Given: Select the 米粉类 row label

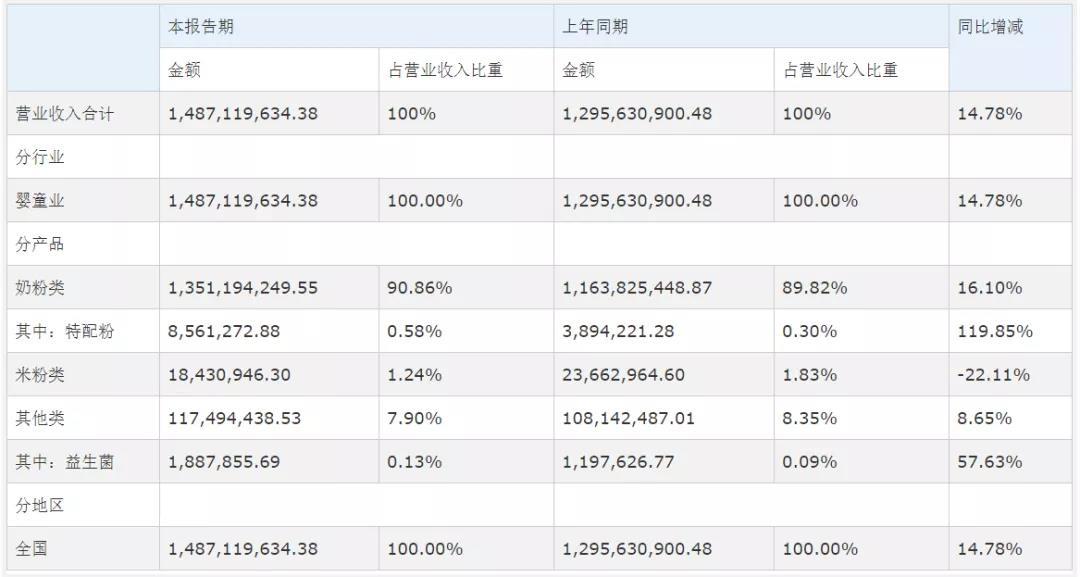Looking at the screenshot, I should pos(41,375).
